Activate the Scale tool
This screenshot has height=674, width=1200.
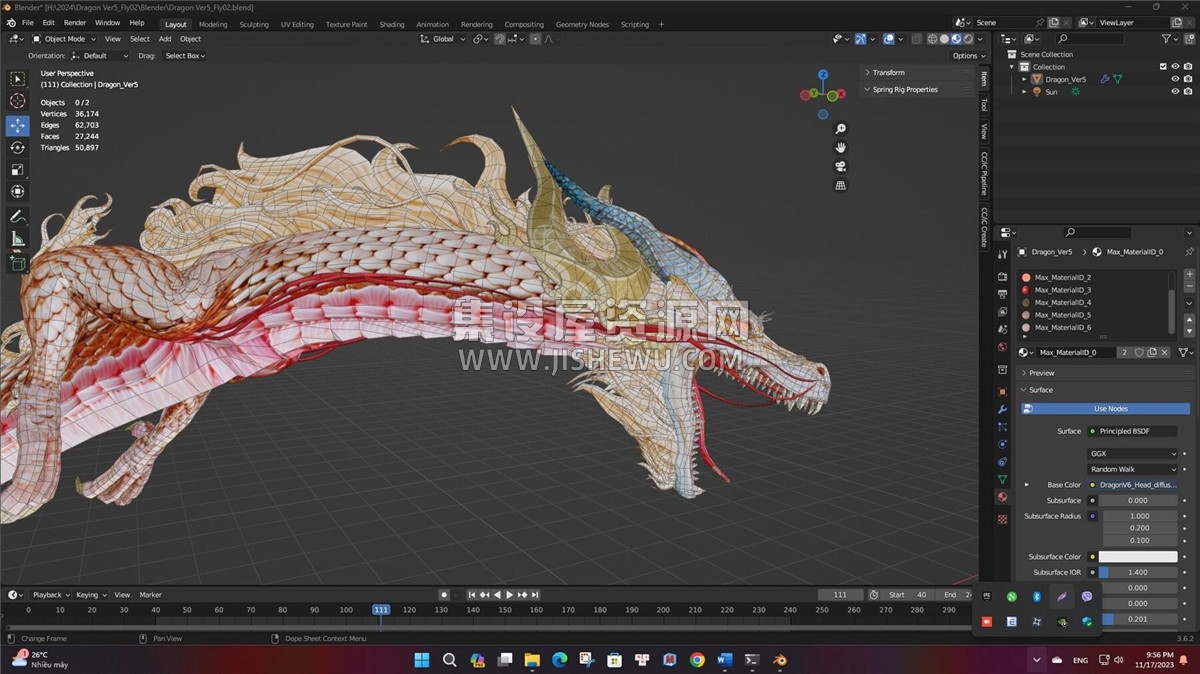click(x=18, y=170)
